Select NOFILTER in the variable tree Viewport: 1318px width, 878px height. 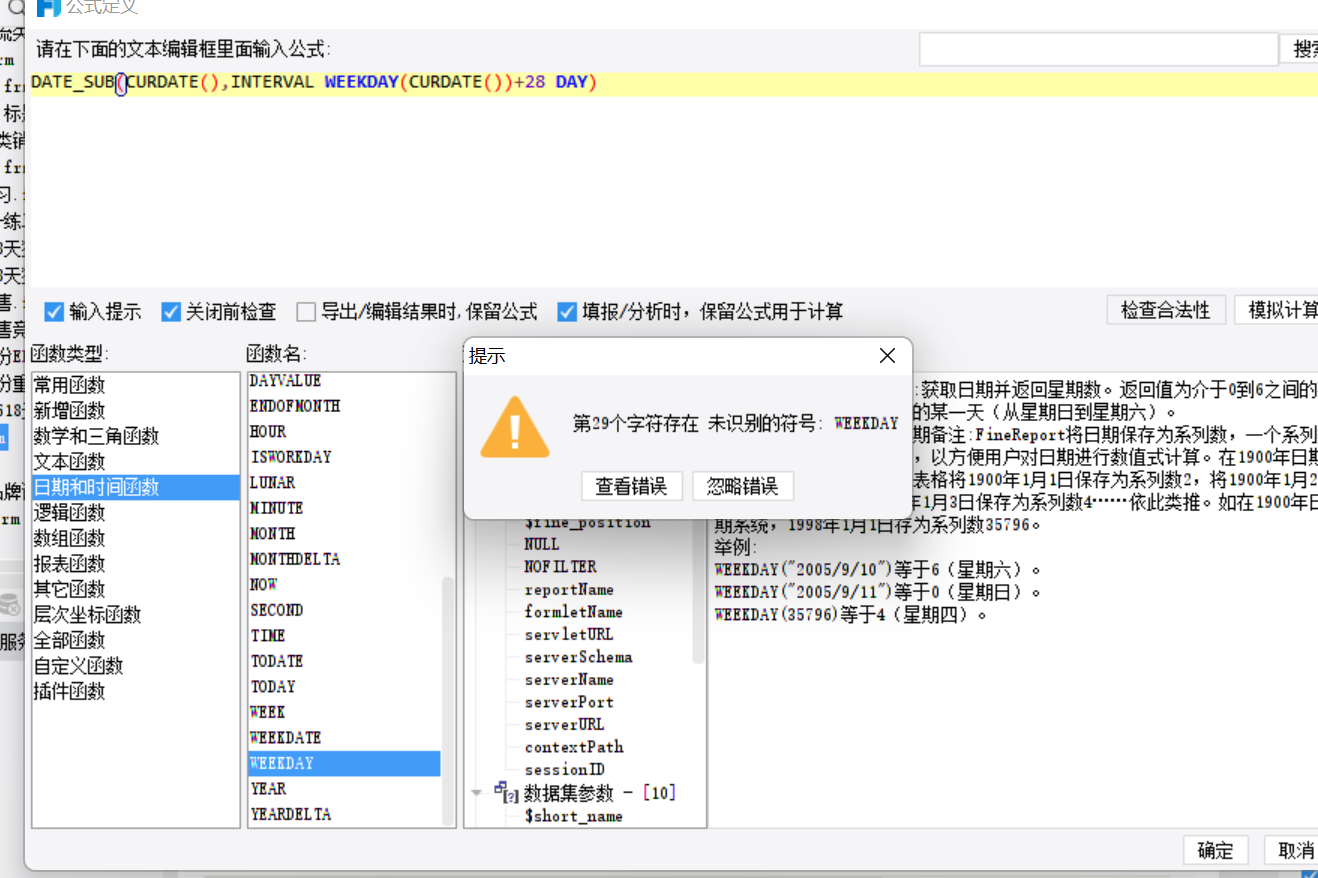[560, 567]
